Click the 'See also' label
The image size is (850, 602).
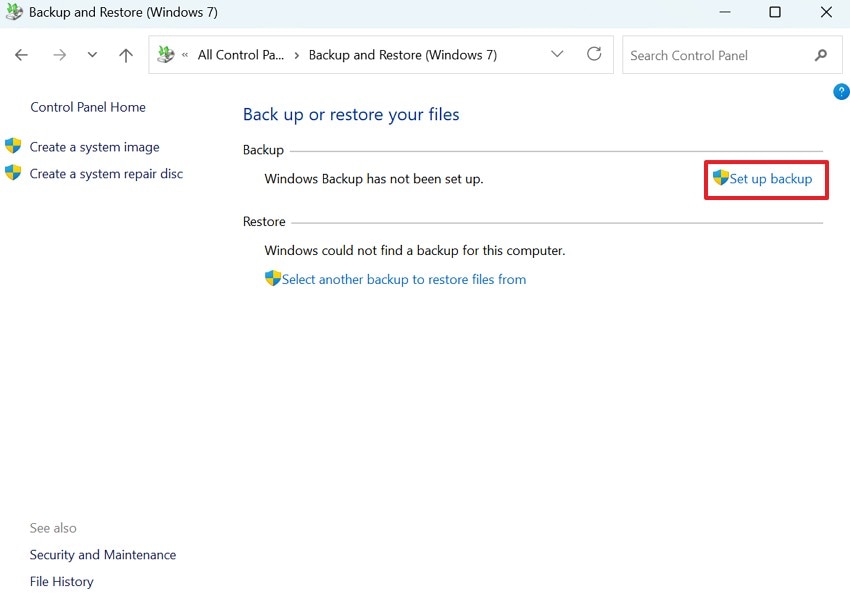tap(53, 528)
